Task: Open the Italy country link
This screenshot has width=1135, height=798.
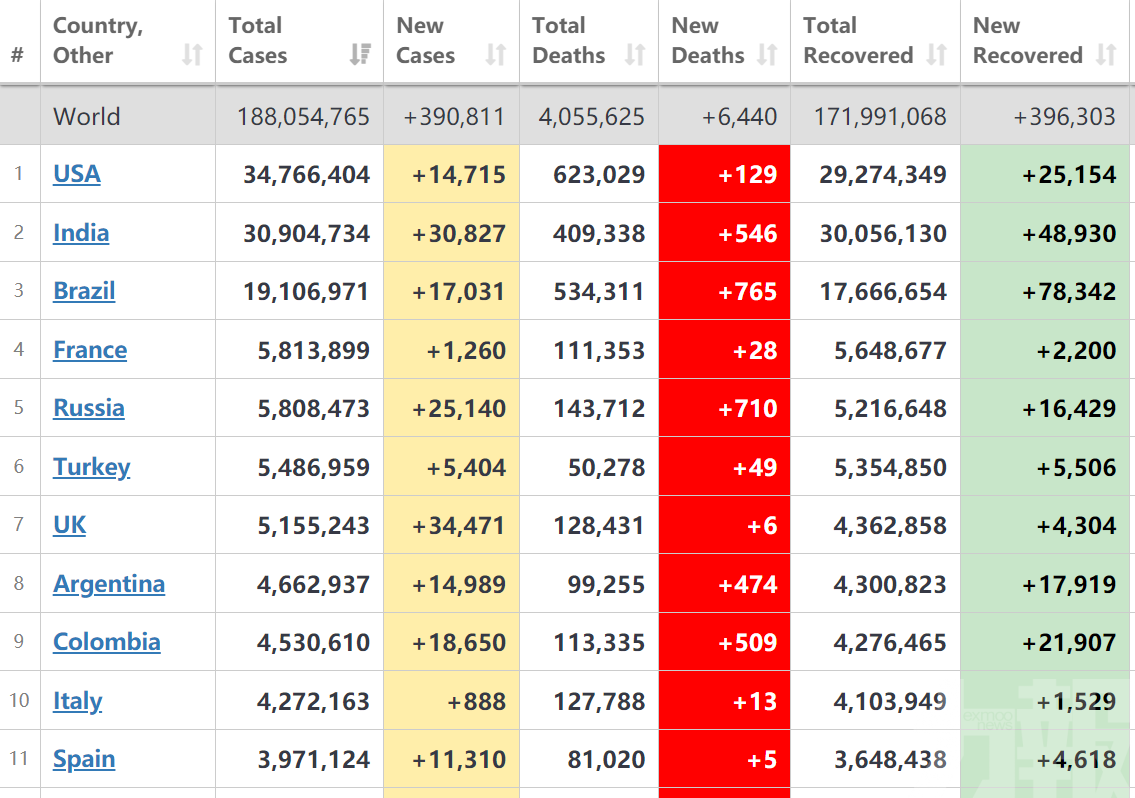Action: pyautogui.click(x=77, y=701)
